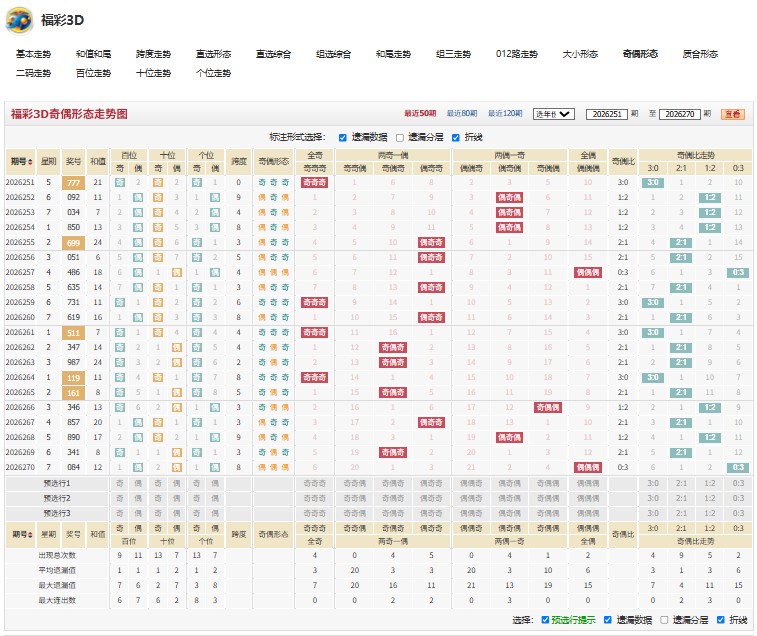757x636 pixels.
Task: Click the 出现总次数 row label
Action: 57,555
